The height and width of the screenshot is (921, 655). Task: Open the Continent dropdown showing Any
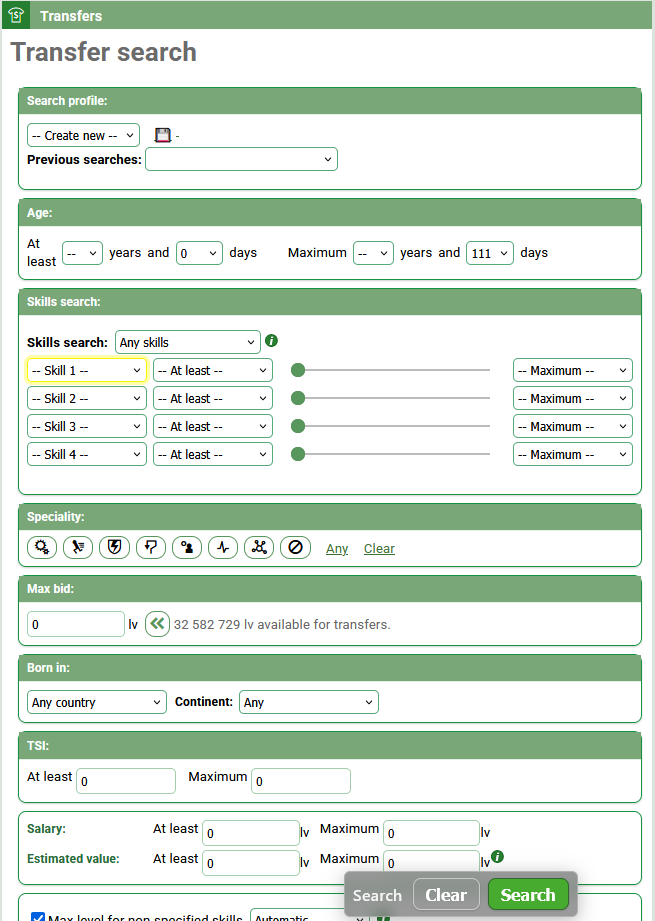pos(308,702)
